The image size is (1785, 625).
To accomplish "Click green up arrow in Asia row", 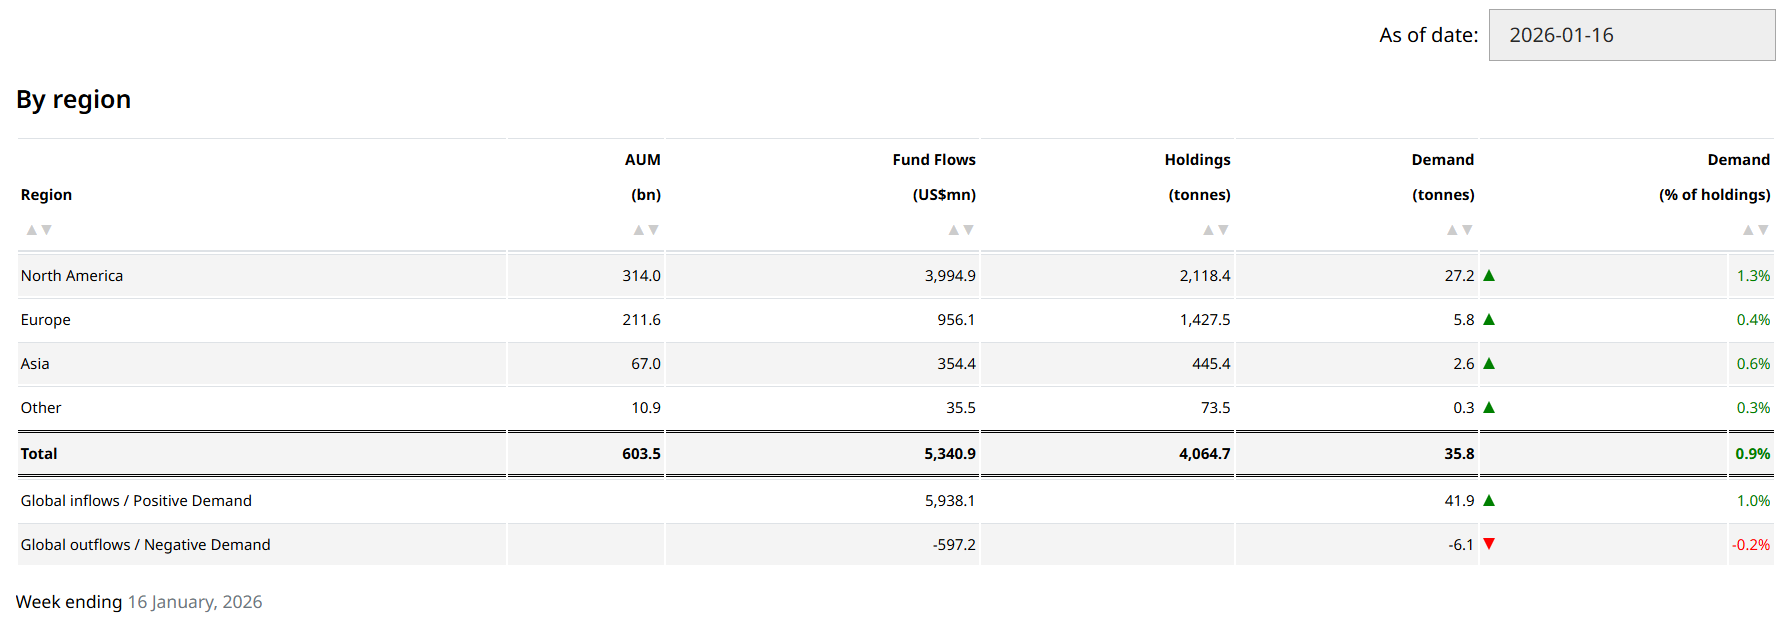I will point(1489,364).
